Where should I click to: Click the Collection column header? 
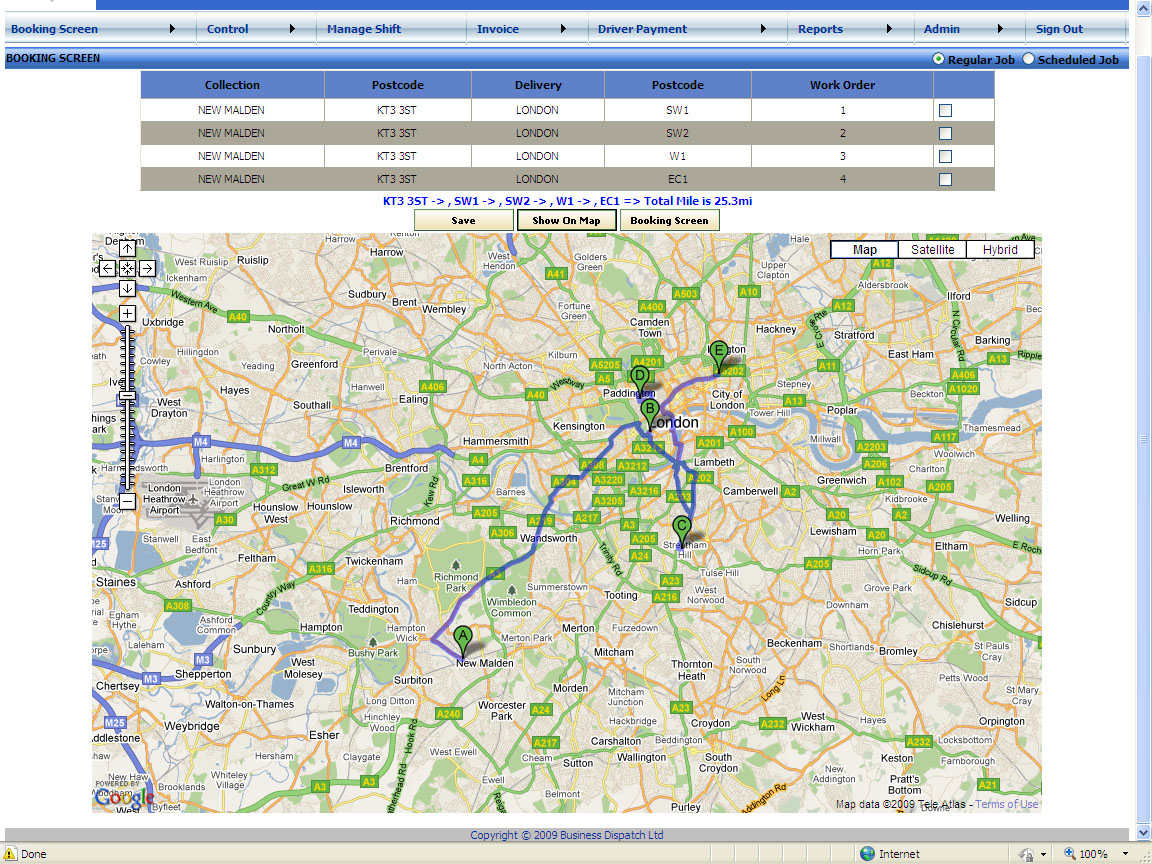coord(232,84)
